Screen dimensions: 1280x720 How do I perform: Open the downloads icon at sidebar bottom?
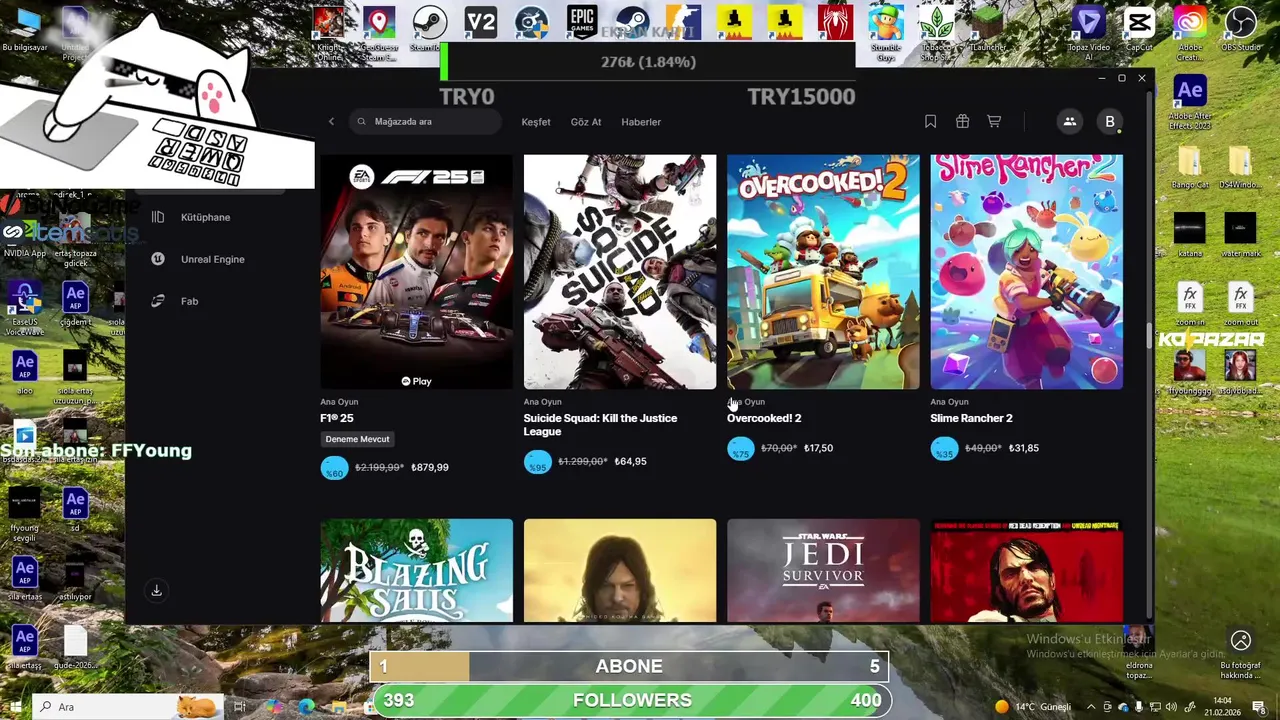156,591
